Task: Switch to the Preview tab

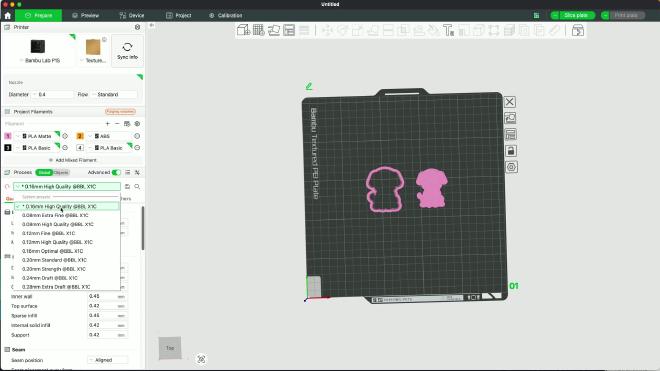Action: [x=85, y=16]
